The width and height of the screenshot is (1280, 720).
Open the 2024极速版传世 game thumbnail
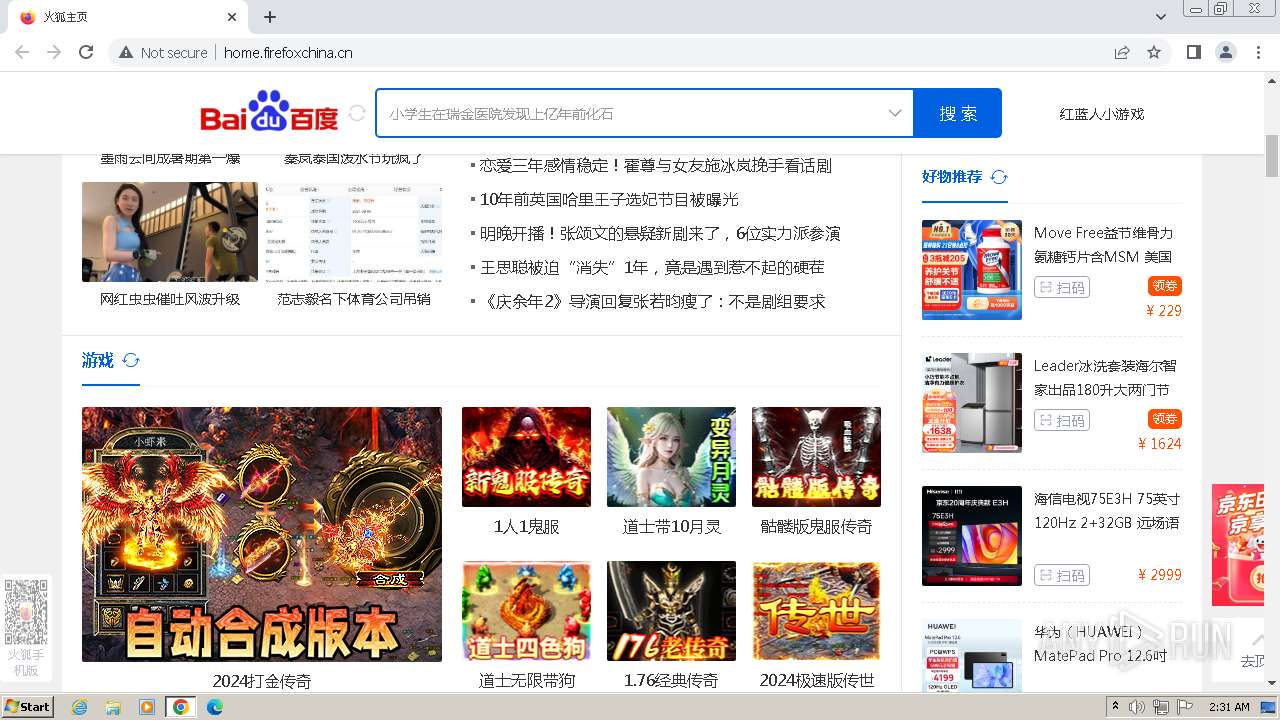pyautogui.click(x=816, y=611)
